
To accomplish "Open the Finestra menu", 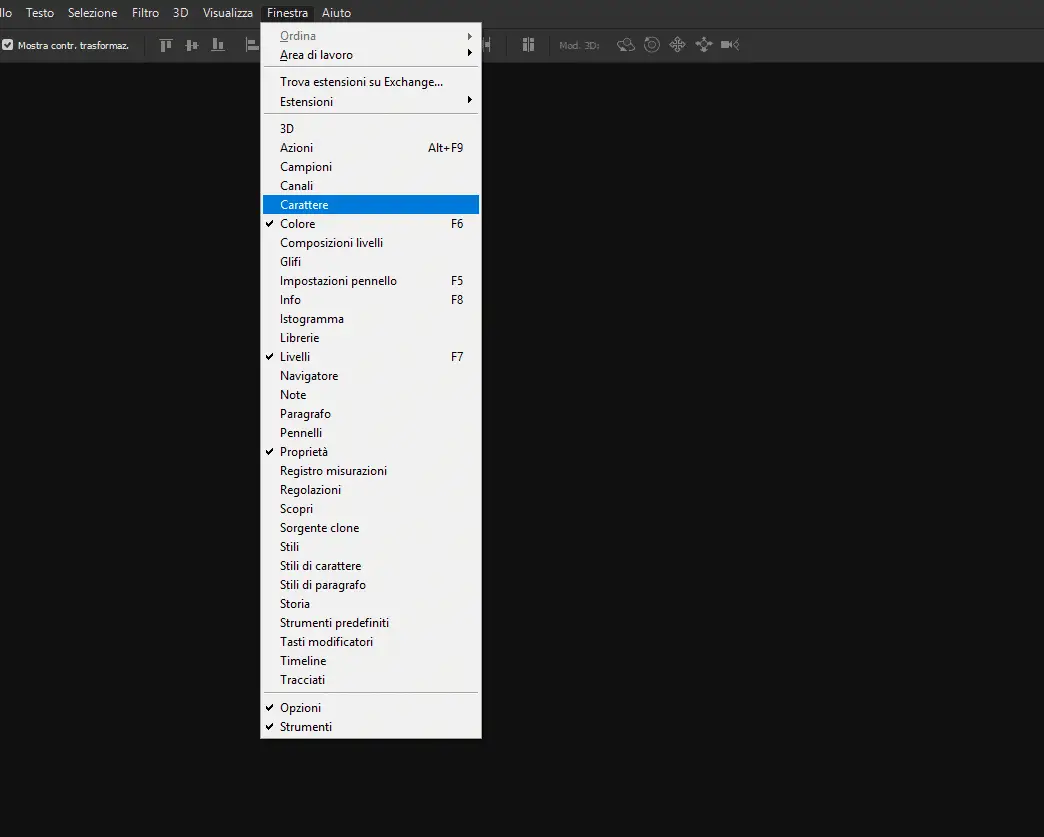I will point(287,13).
